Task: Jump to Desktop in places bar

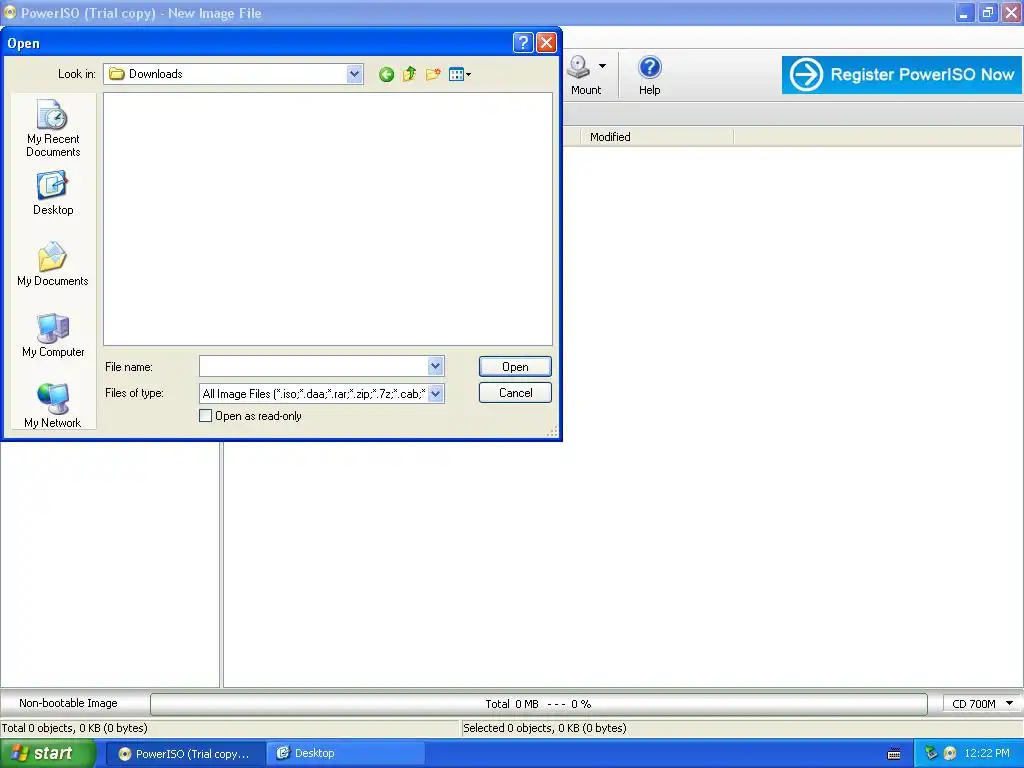Action: click(x=53, y=193)
